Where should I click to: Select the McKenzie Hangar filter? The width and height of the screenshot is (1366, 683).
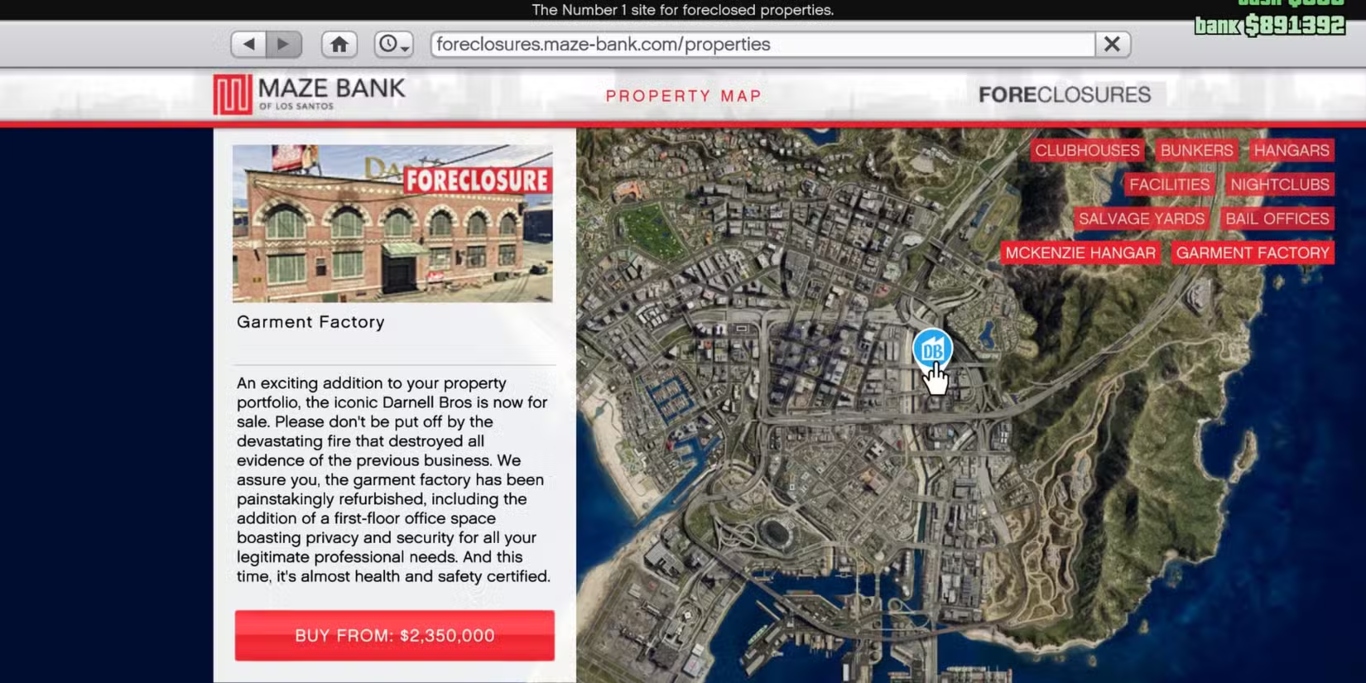[x=1080, y=252]
